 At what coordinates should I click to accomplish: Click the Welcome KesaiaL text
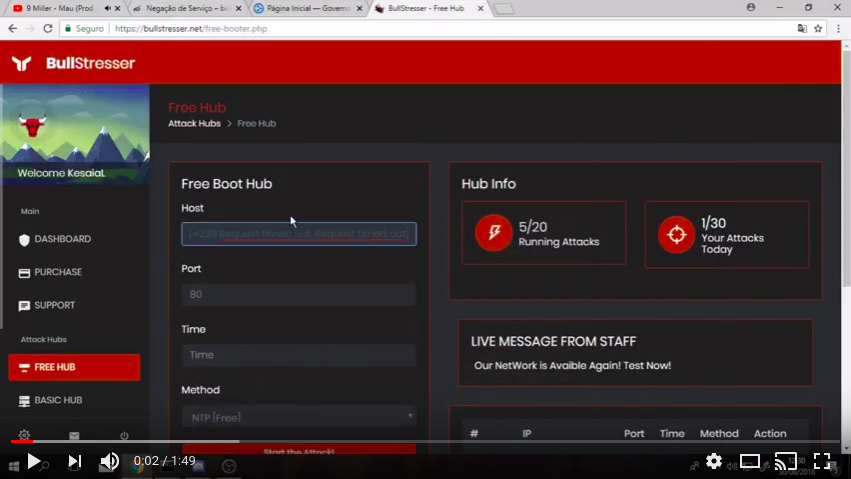(61, 174)
